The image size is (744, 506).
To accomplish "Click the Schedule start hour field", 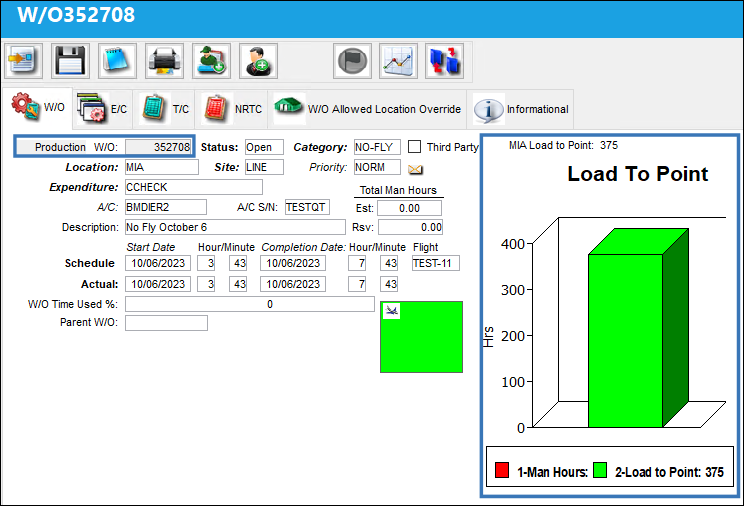I will click(x=206, y=263).
